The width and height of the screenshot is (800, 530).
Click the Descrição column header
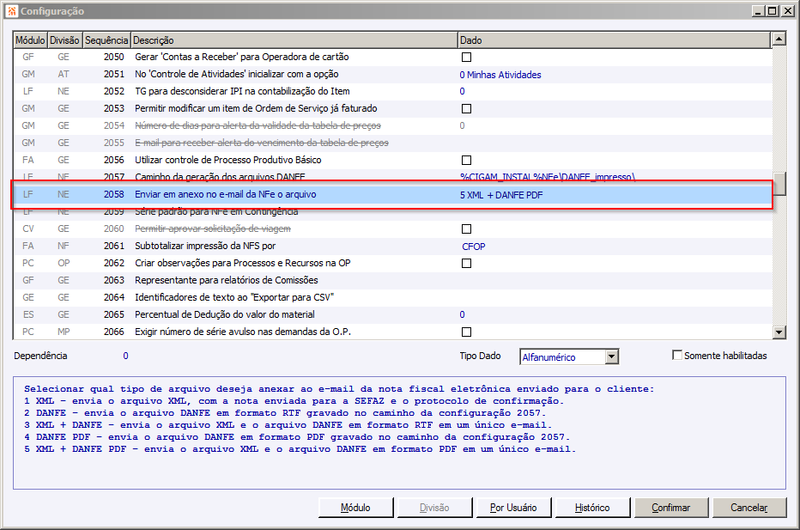coord(294,40)
